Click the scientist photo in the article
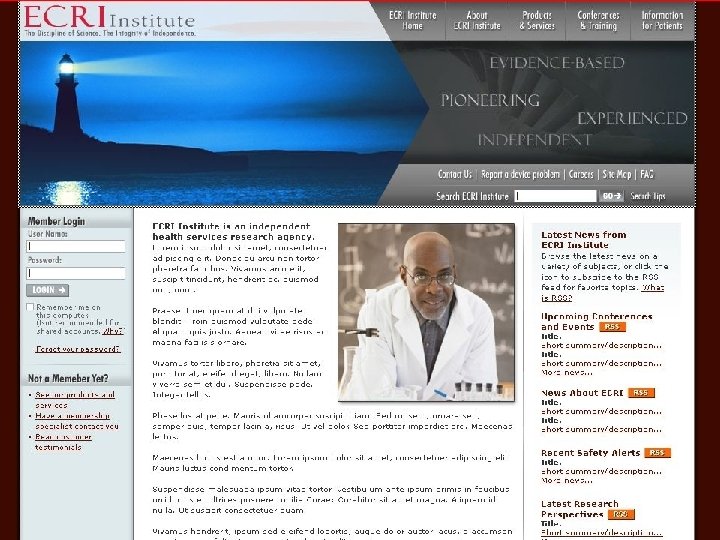The image size is (720, 540). pos(426,312)
